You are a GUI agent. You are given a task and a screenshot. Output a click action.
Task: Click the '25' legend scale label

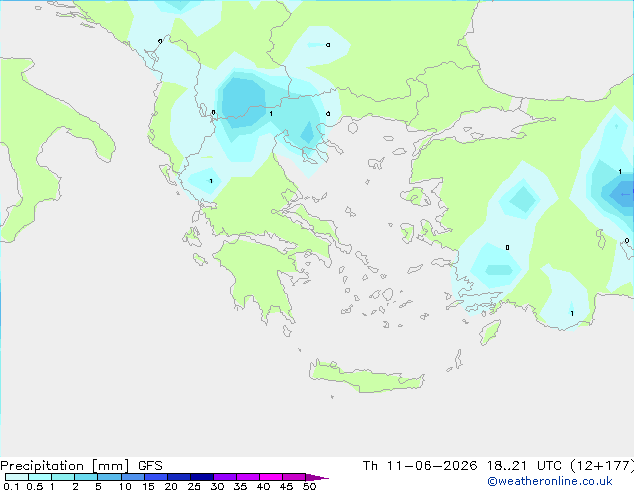pyautogui.click(x=194, y=486)
